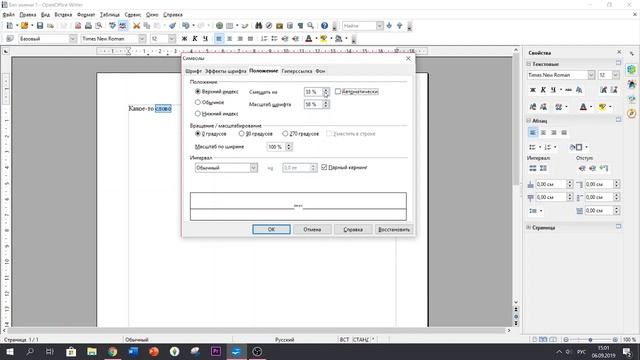Open the sidebar font size dropdown
The height and width of the screenshot is (360, 640).
(x=616, y=75)
